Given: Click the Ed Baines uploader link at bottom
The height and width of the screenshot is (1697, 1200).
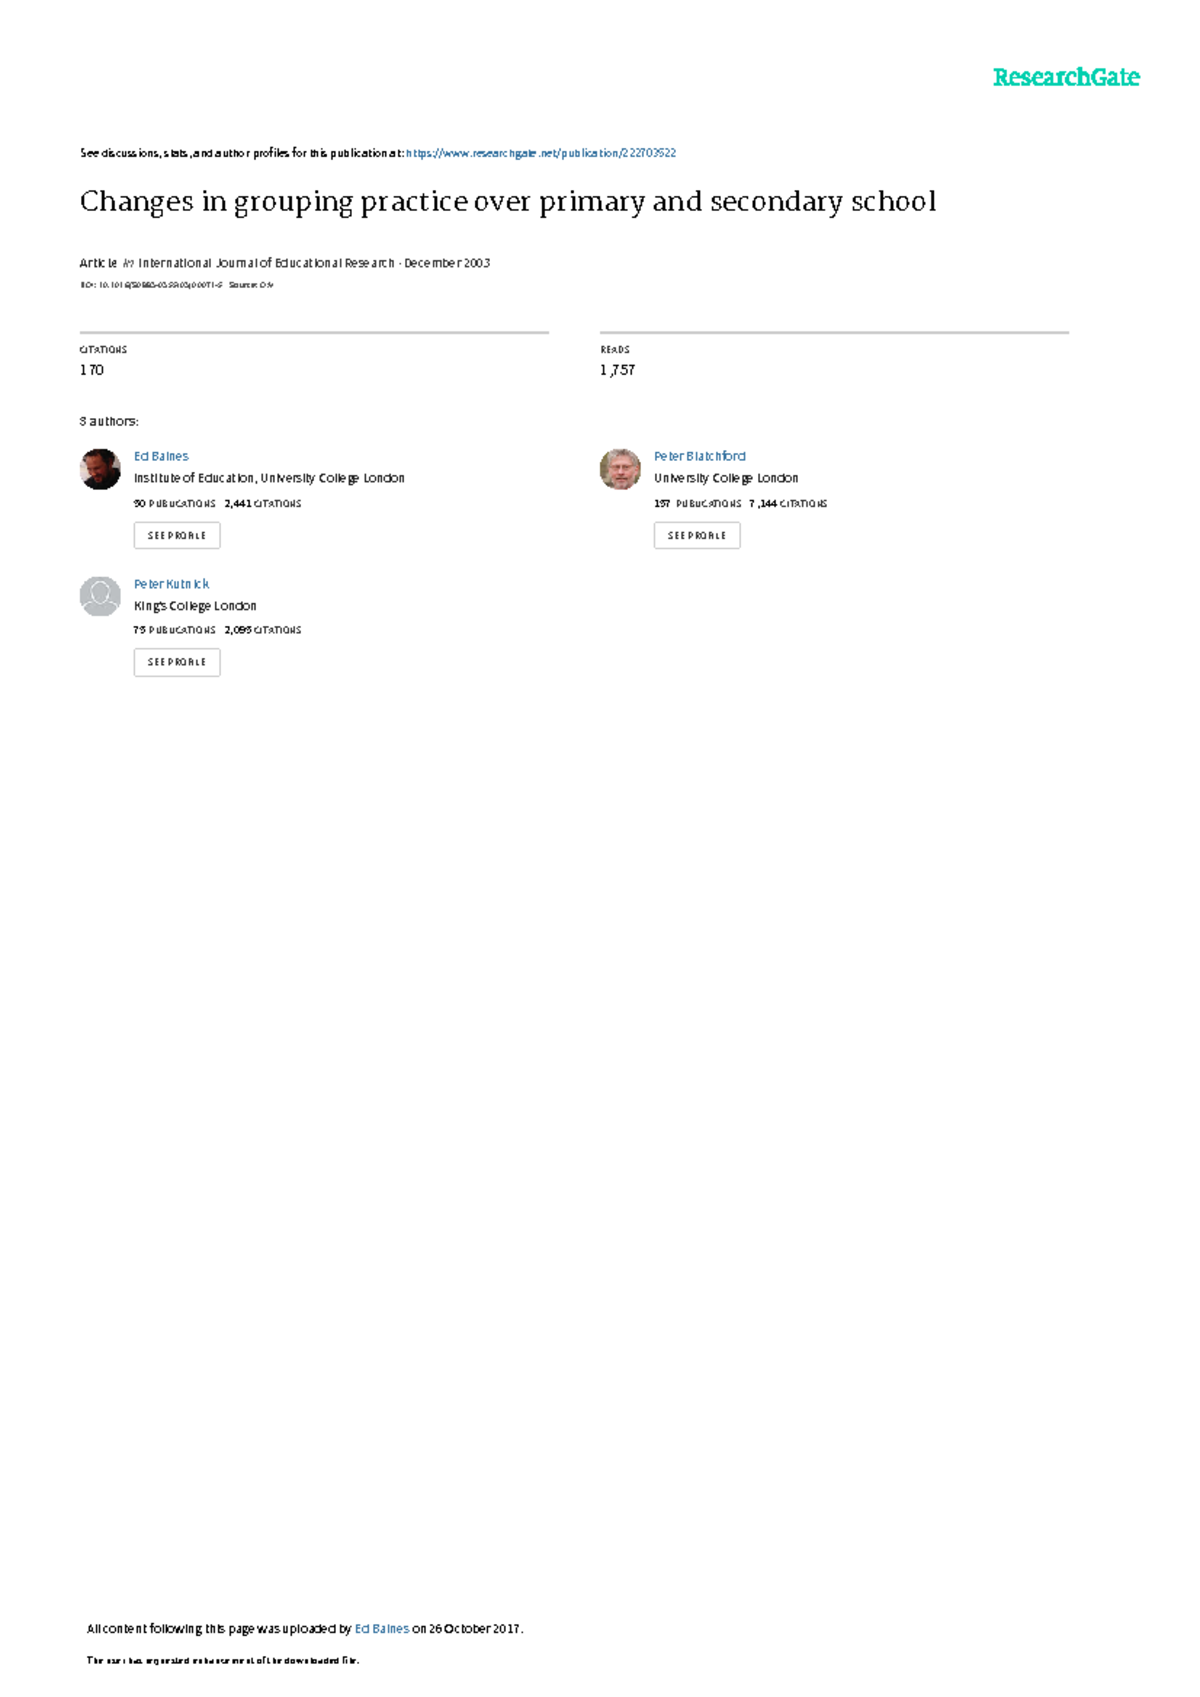Looking at the screenshot, I should pyautogui.click(x=382, y=1629).
